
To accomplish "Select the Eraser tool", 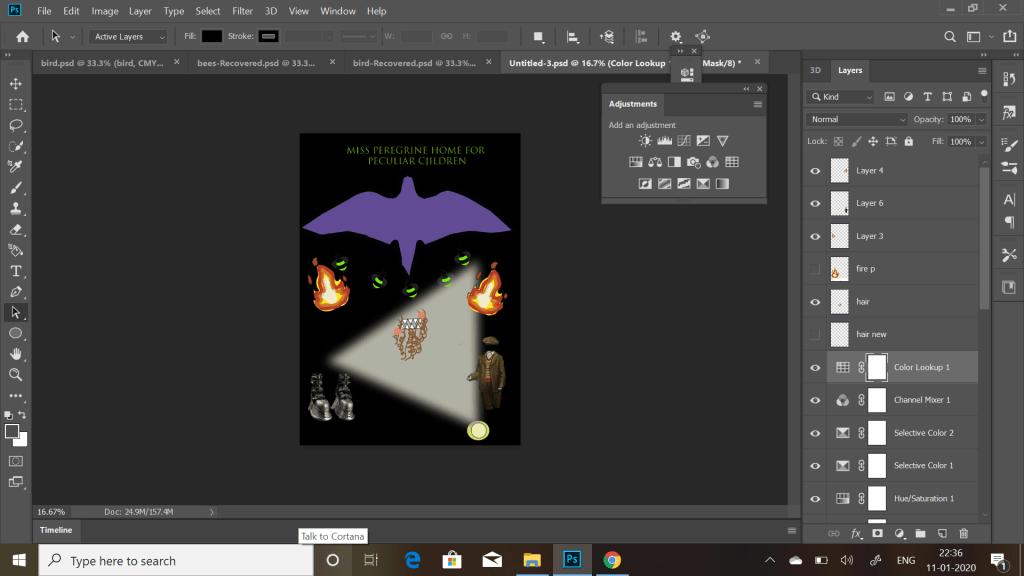I will coord(16,229).
